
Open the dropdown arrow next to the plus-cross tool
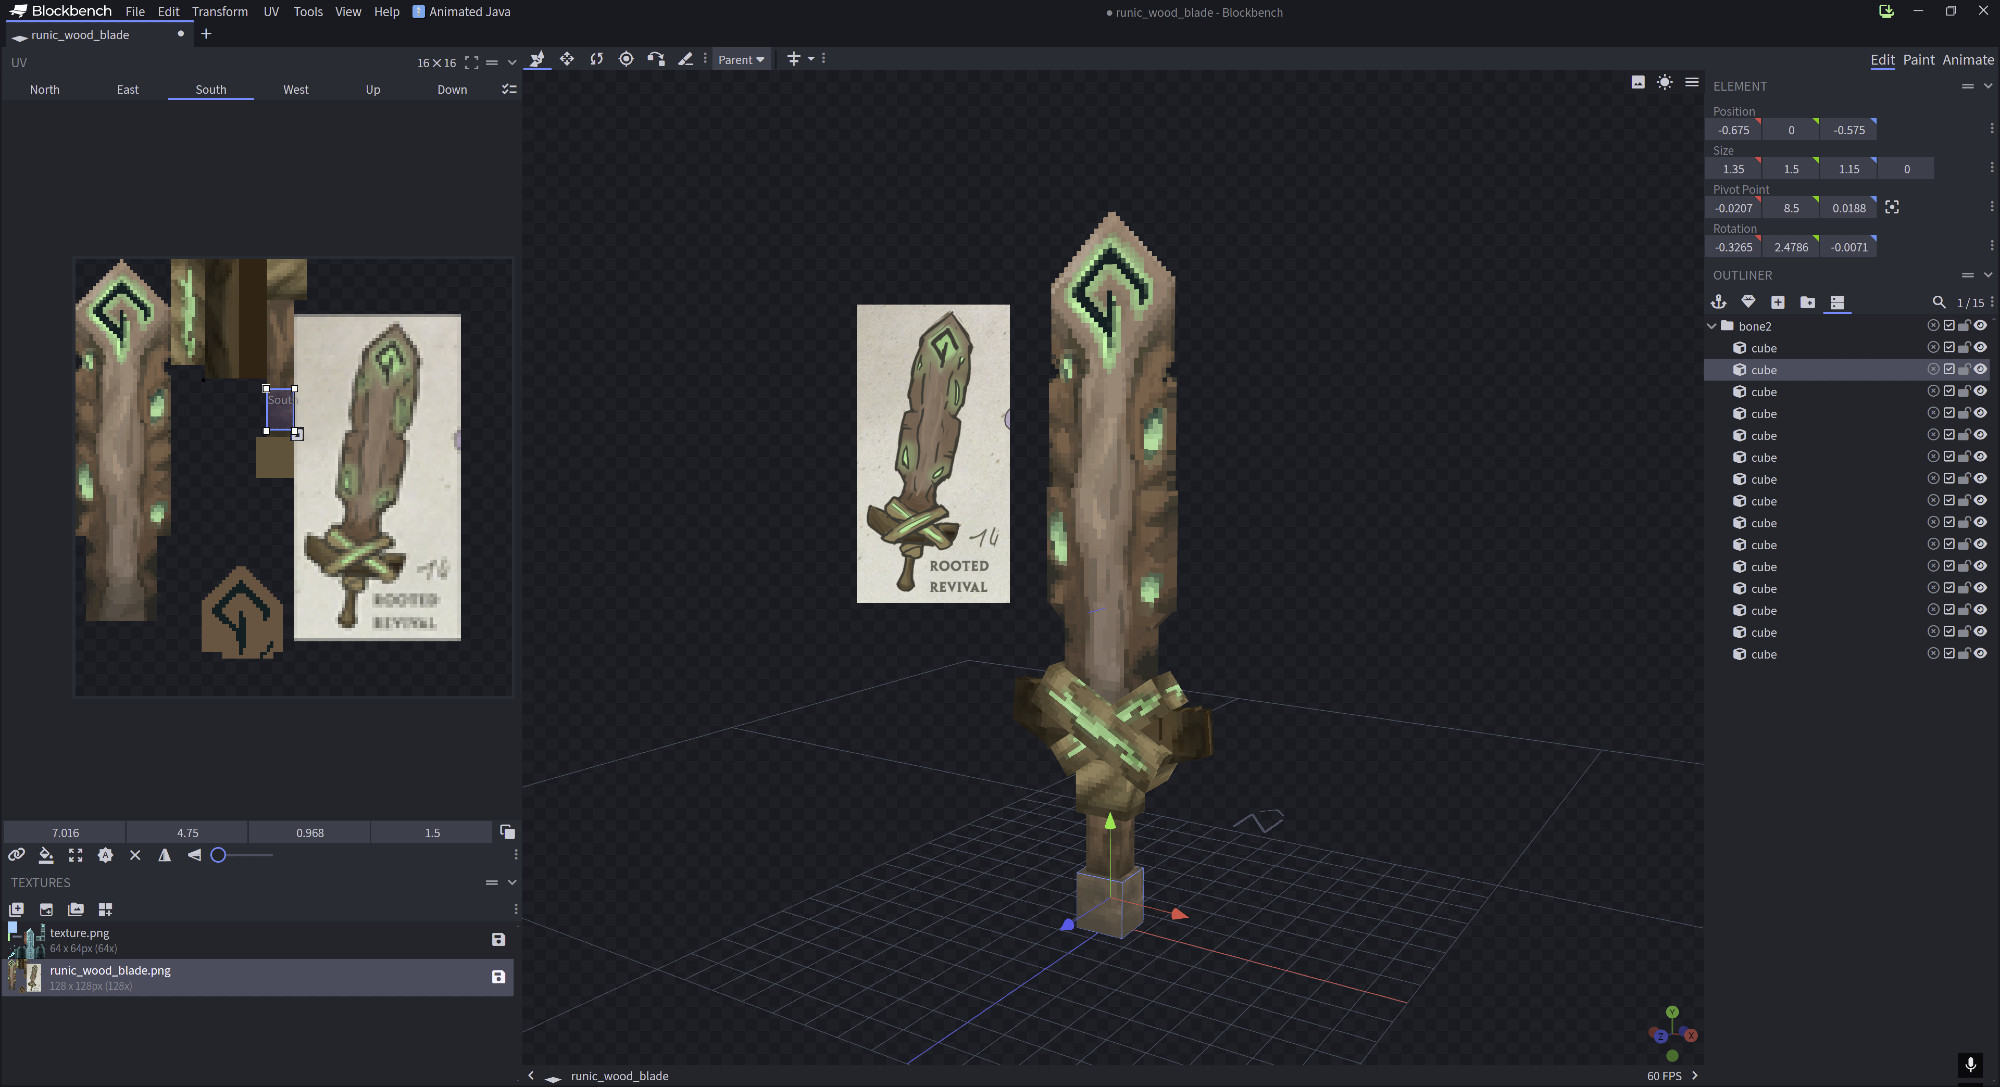tap(811, 59)
